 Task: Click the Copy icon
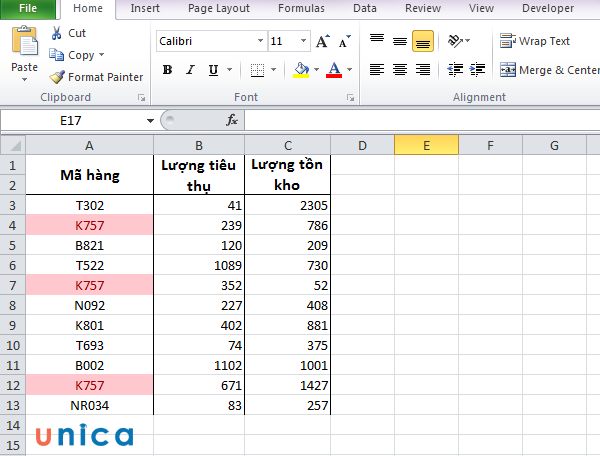[x=56, y=55]
